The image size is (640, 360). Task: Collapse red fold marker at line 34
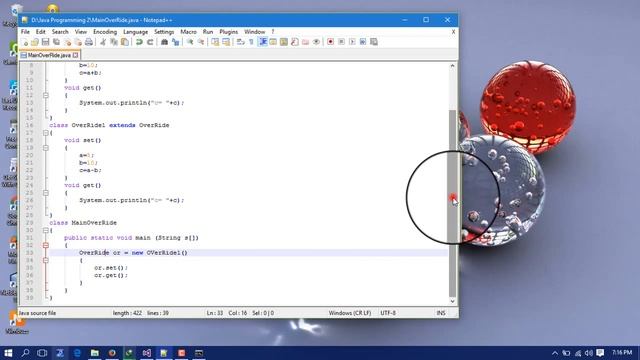(46, 260)
